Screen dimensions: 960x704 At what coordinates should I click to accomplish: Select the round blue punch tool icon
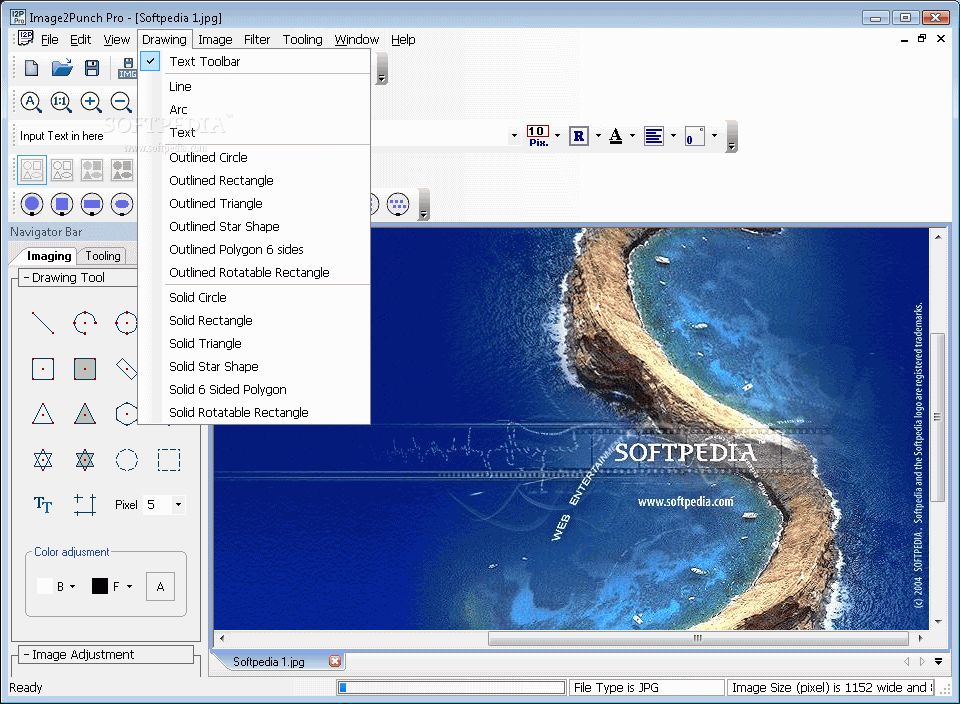coord(32,204)
